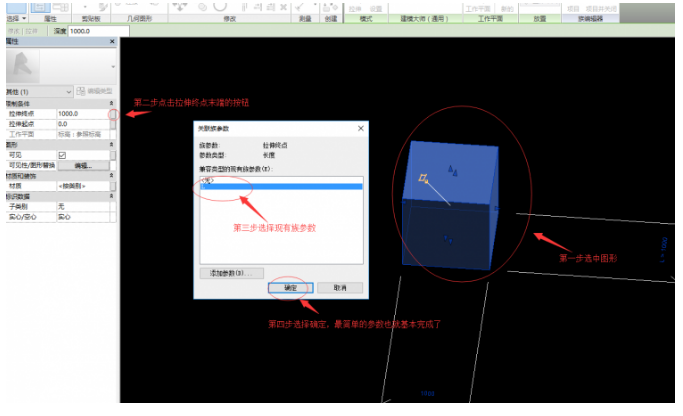Click the 子类别 value 无
Viewport: 683px width, 416px height.
click(x=83, y=206)
